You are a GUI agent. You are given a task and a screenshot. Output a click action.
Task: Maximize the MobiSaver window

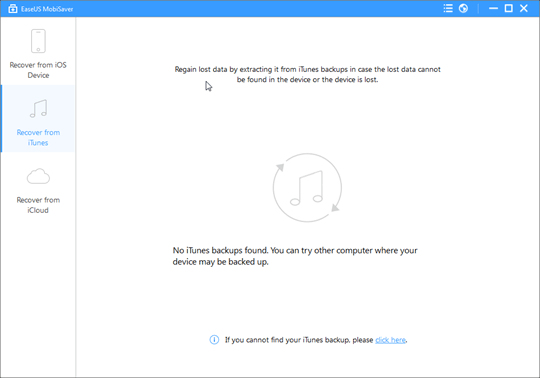click(x=509, y=8)
